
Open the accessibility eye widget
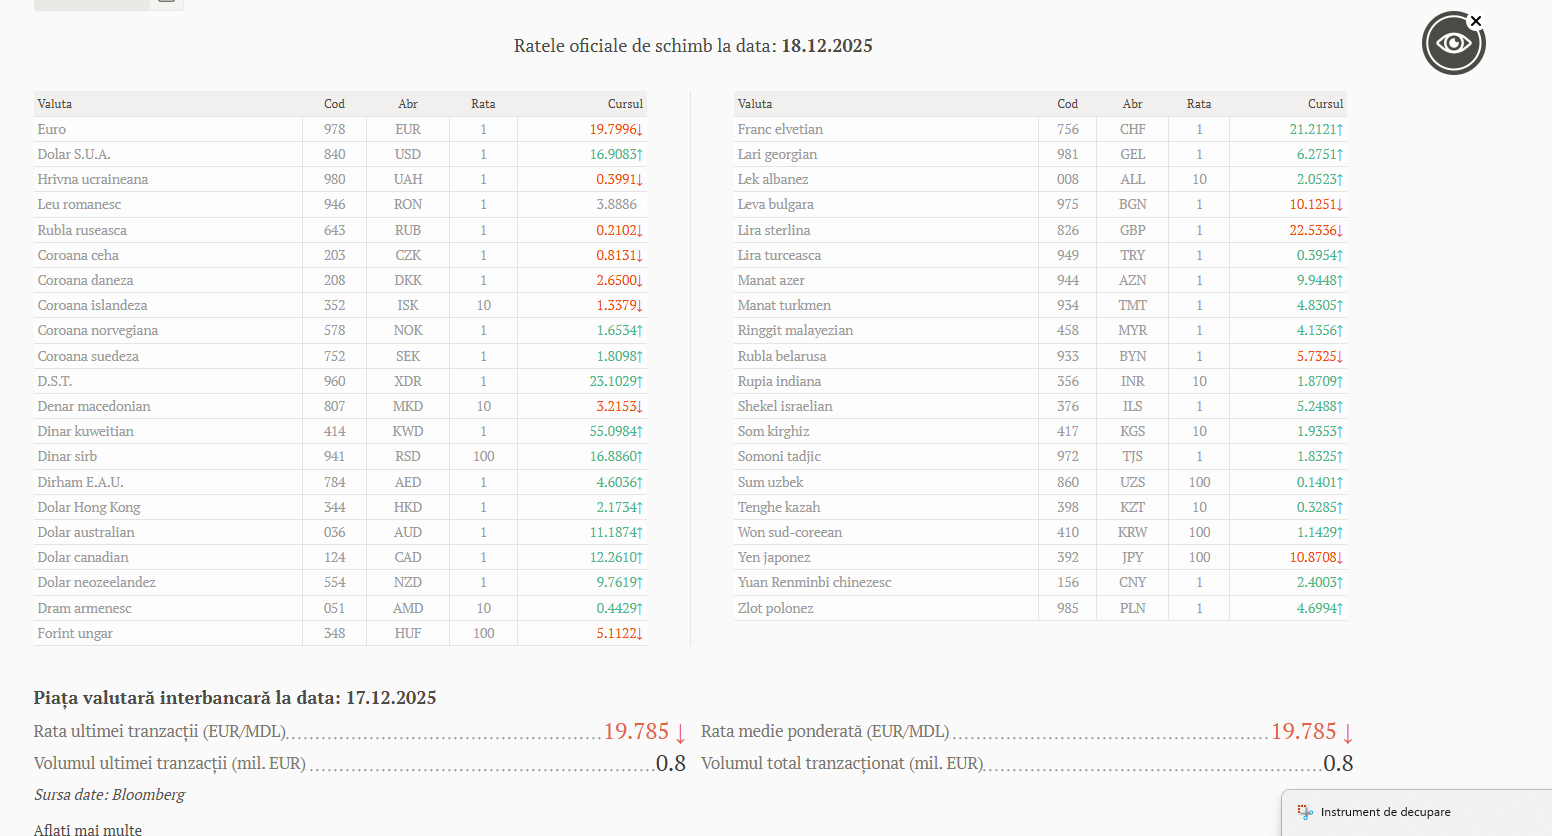click(x=1452, y=44)
